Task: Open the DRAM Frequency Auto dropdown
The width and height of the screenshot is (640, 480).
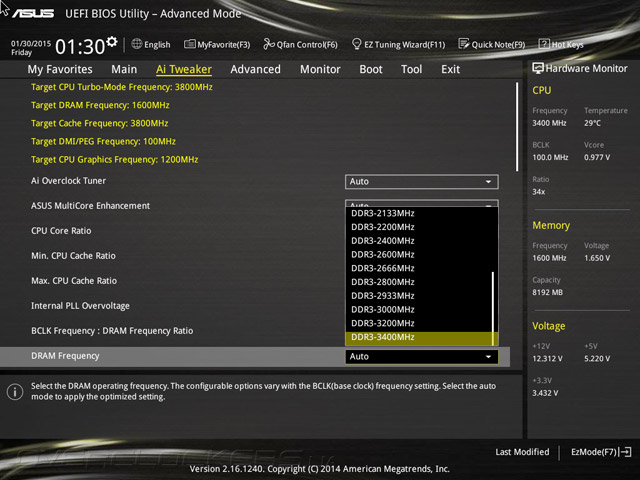Action: 422,357
